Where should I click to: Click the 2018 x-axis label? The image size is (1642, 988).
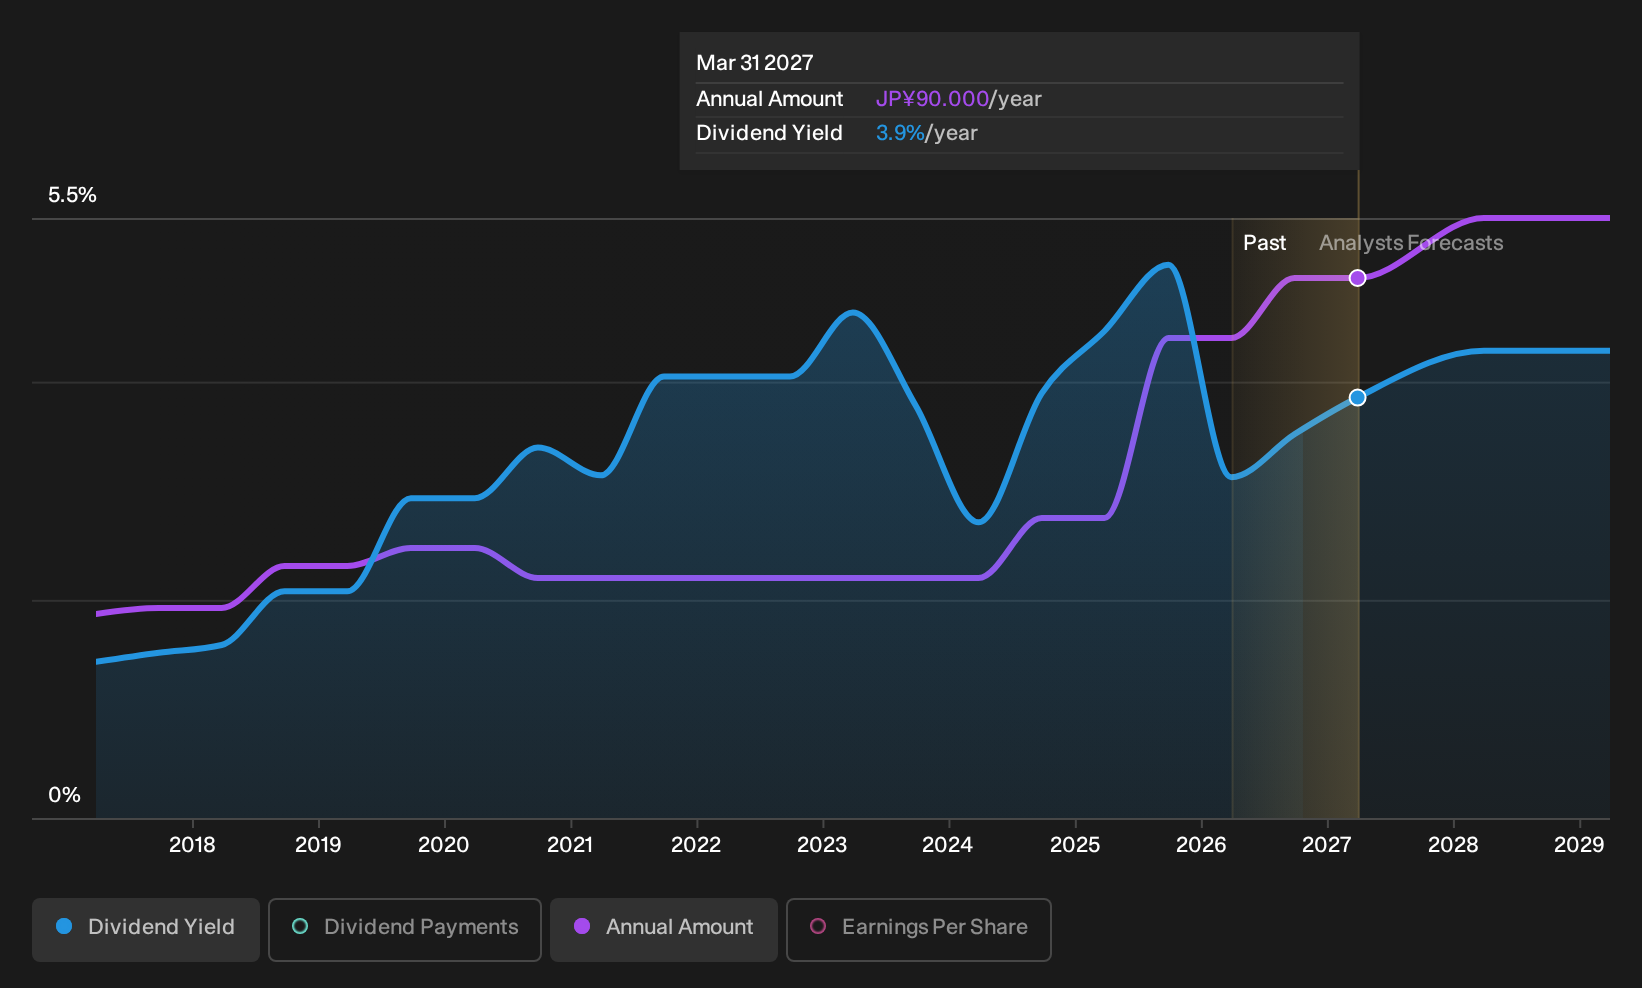[x=192, y=845]
